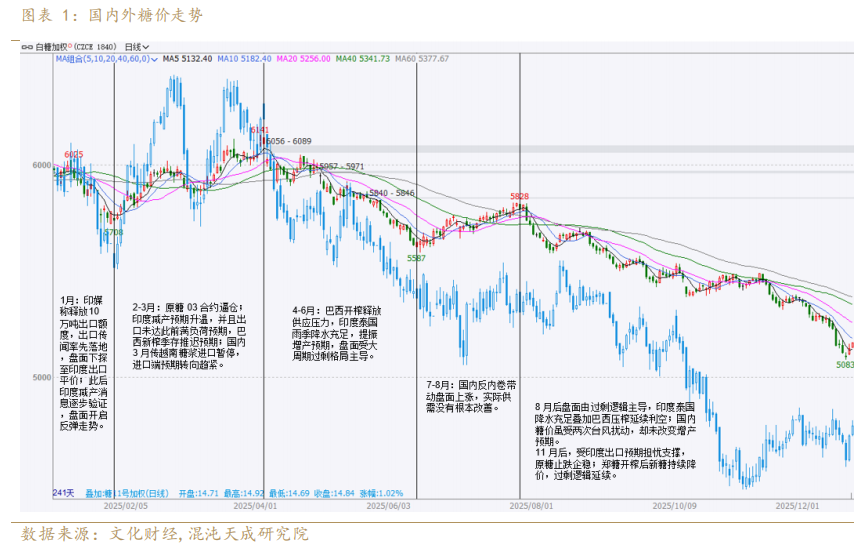
Task: Click the 6000 price axis label
Action: [40, 165]
